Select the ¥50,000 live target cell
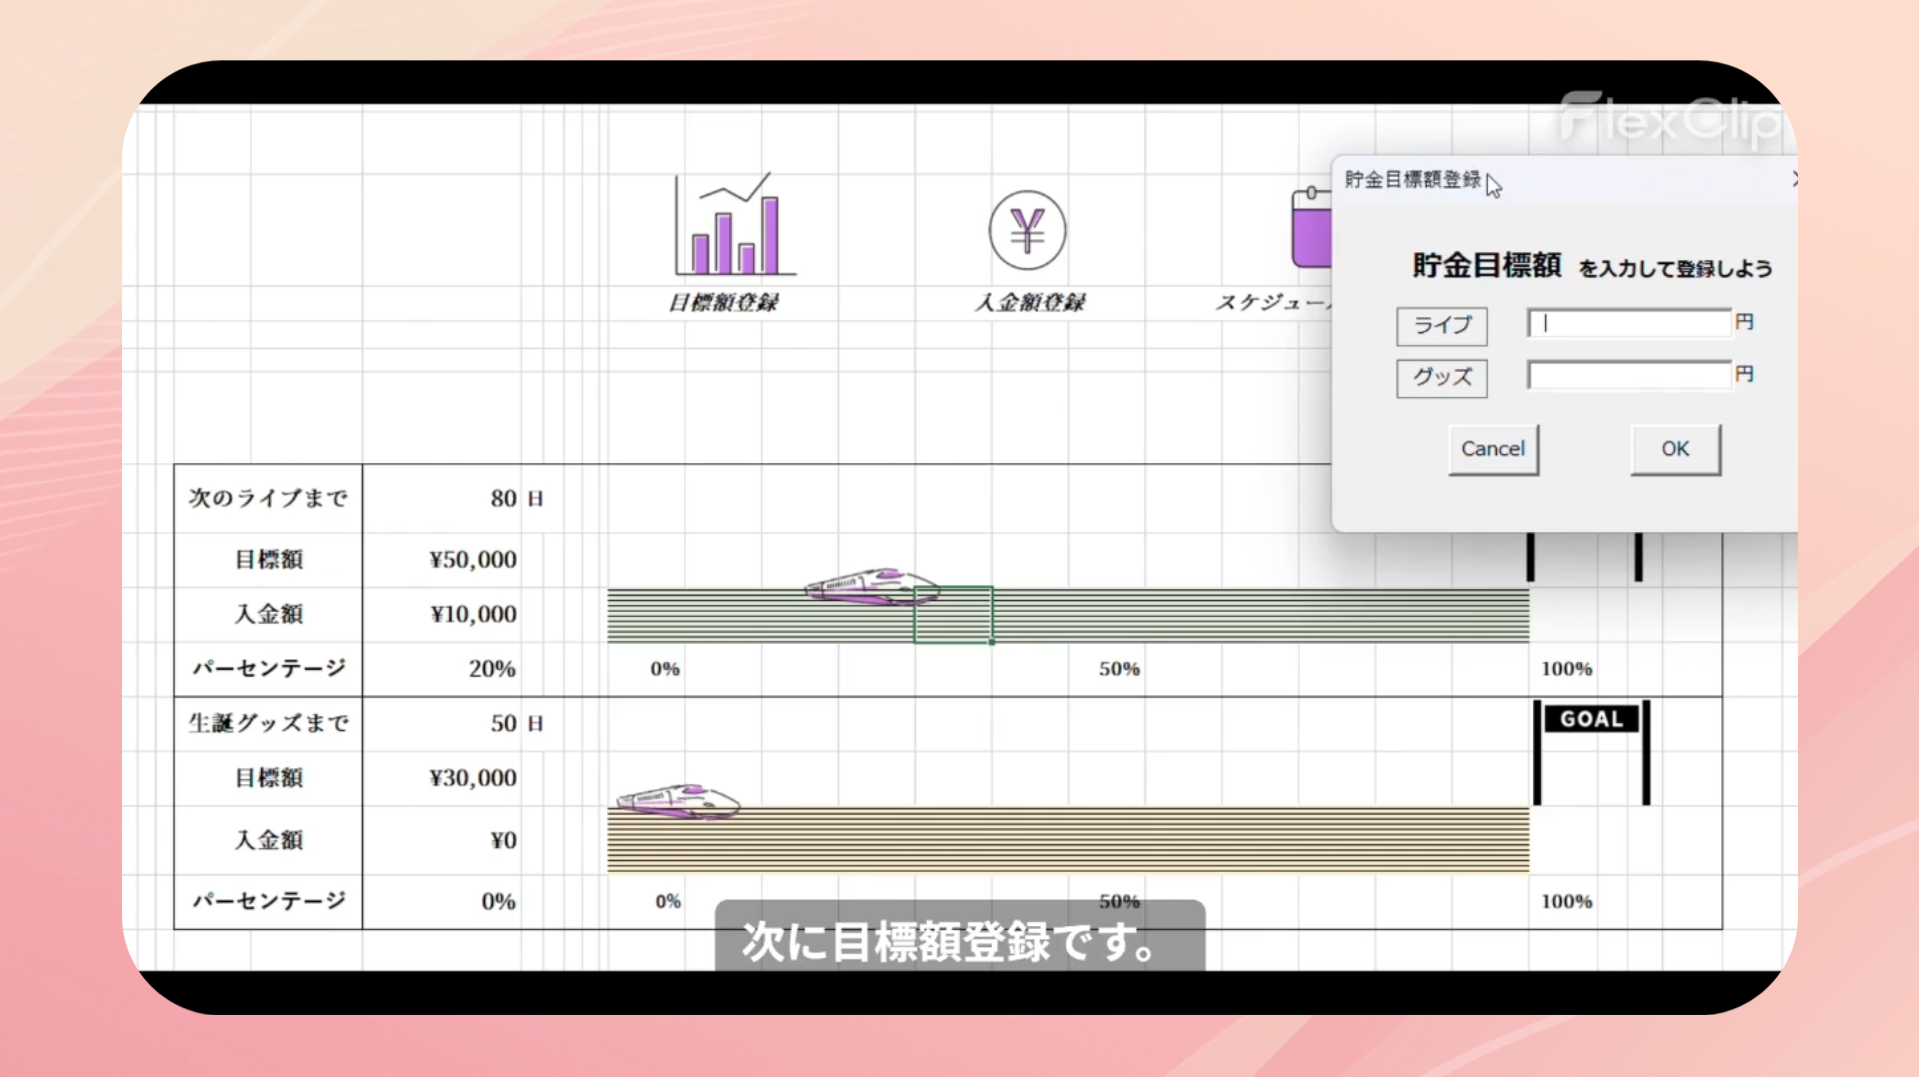Viewport: 1919px width, 1077px height. coord(472,559)
